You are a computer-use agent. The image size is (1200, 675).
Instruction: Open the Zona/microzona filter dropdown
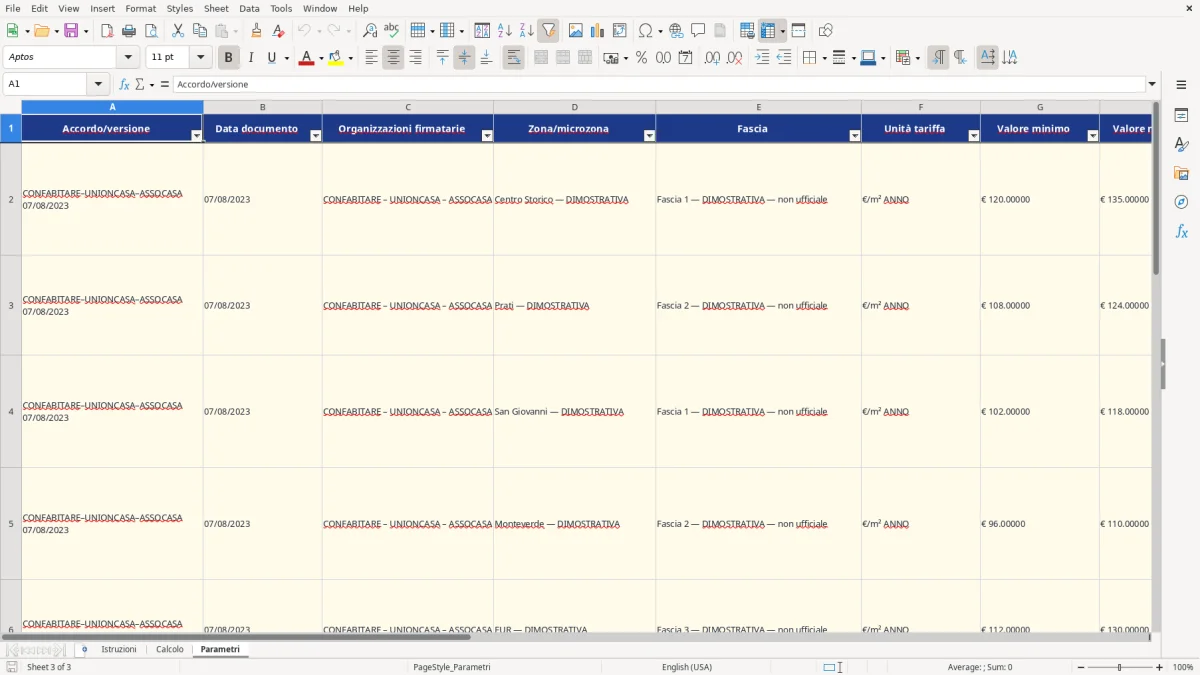click(649, 135)
